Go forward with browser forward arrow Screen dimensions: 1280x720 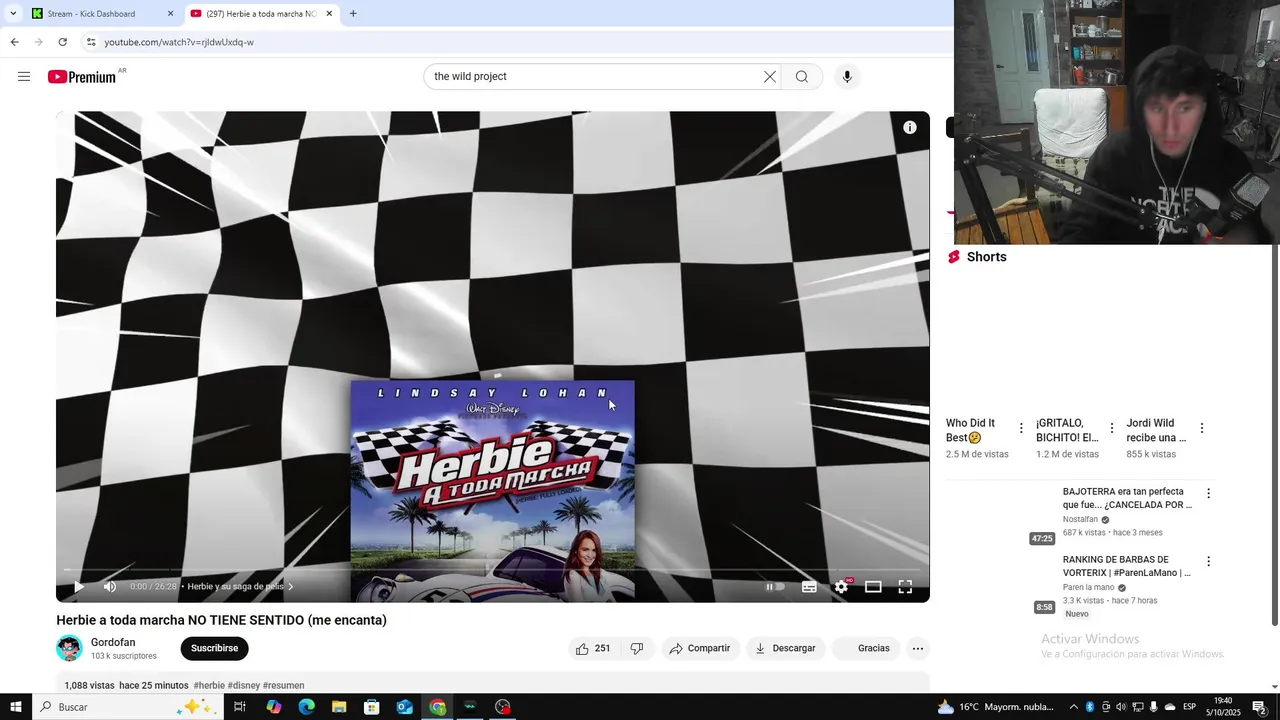click(38, 42)
